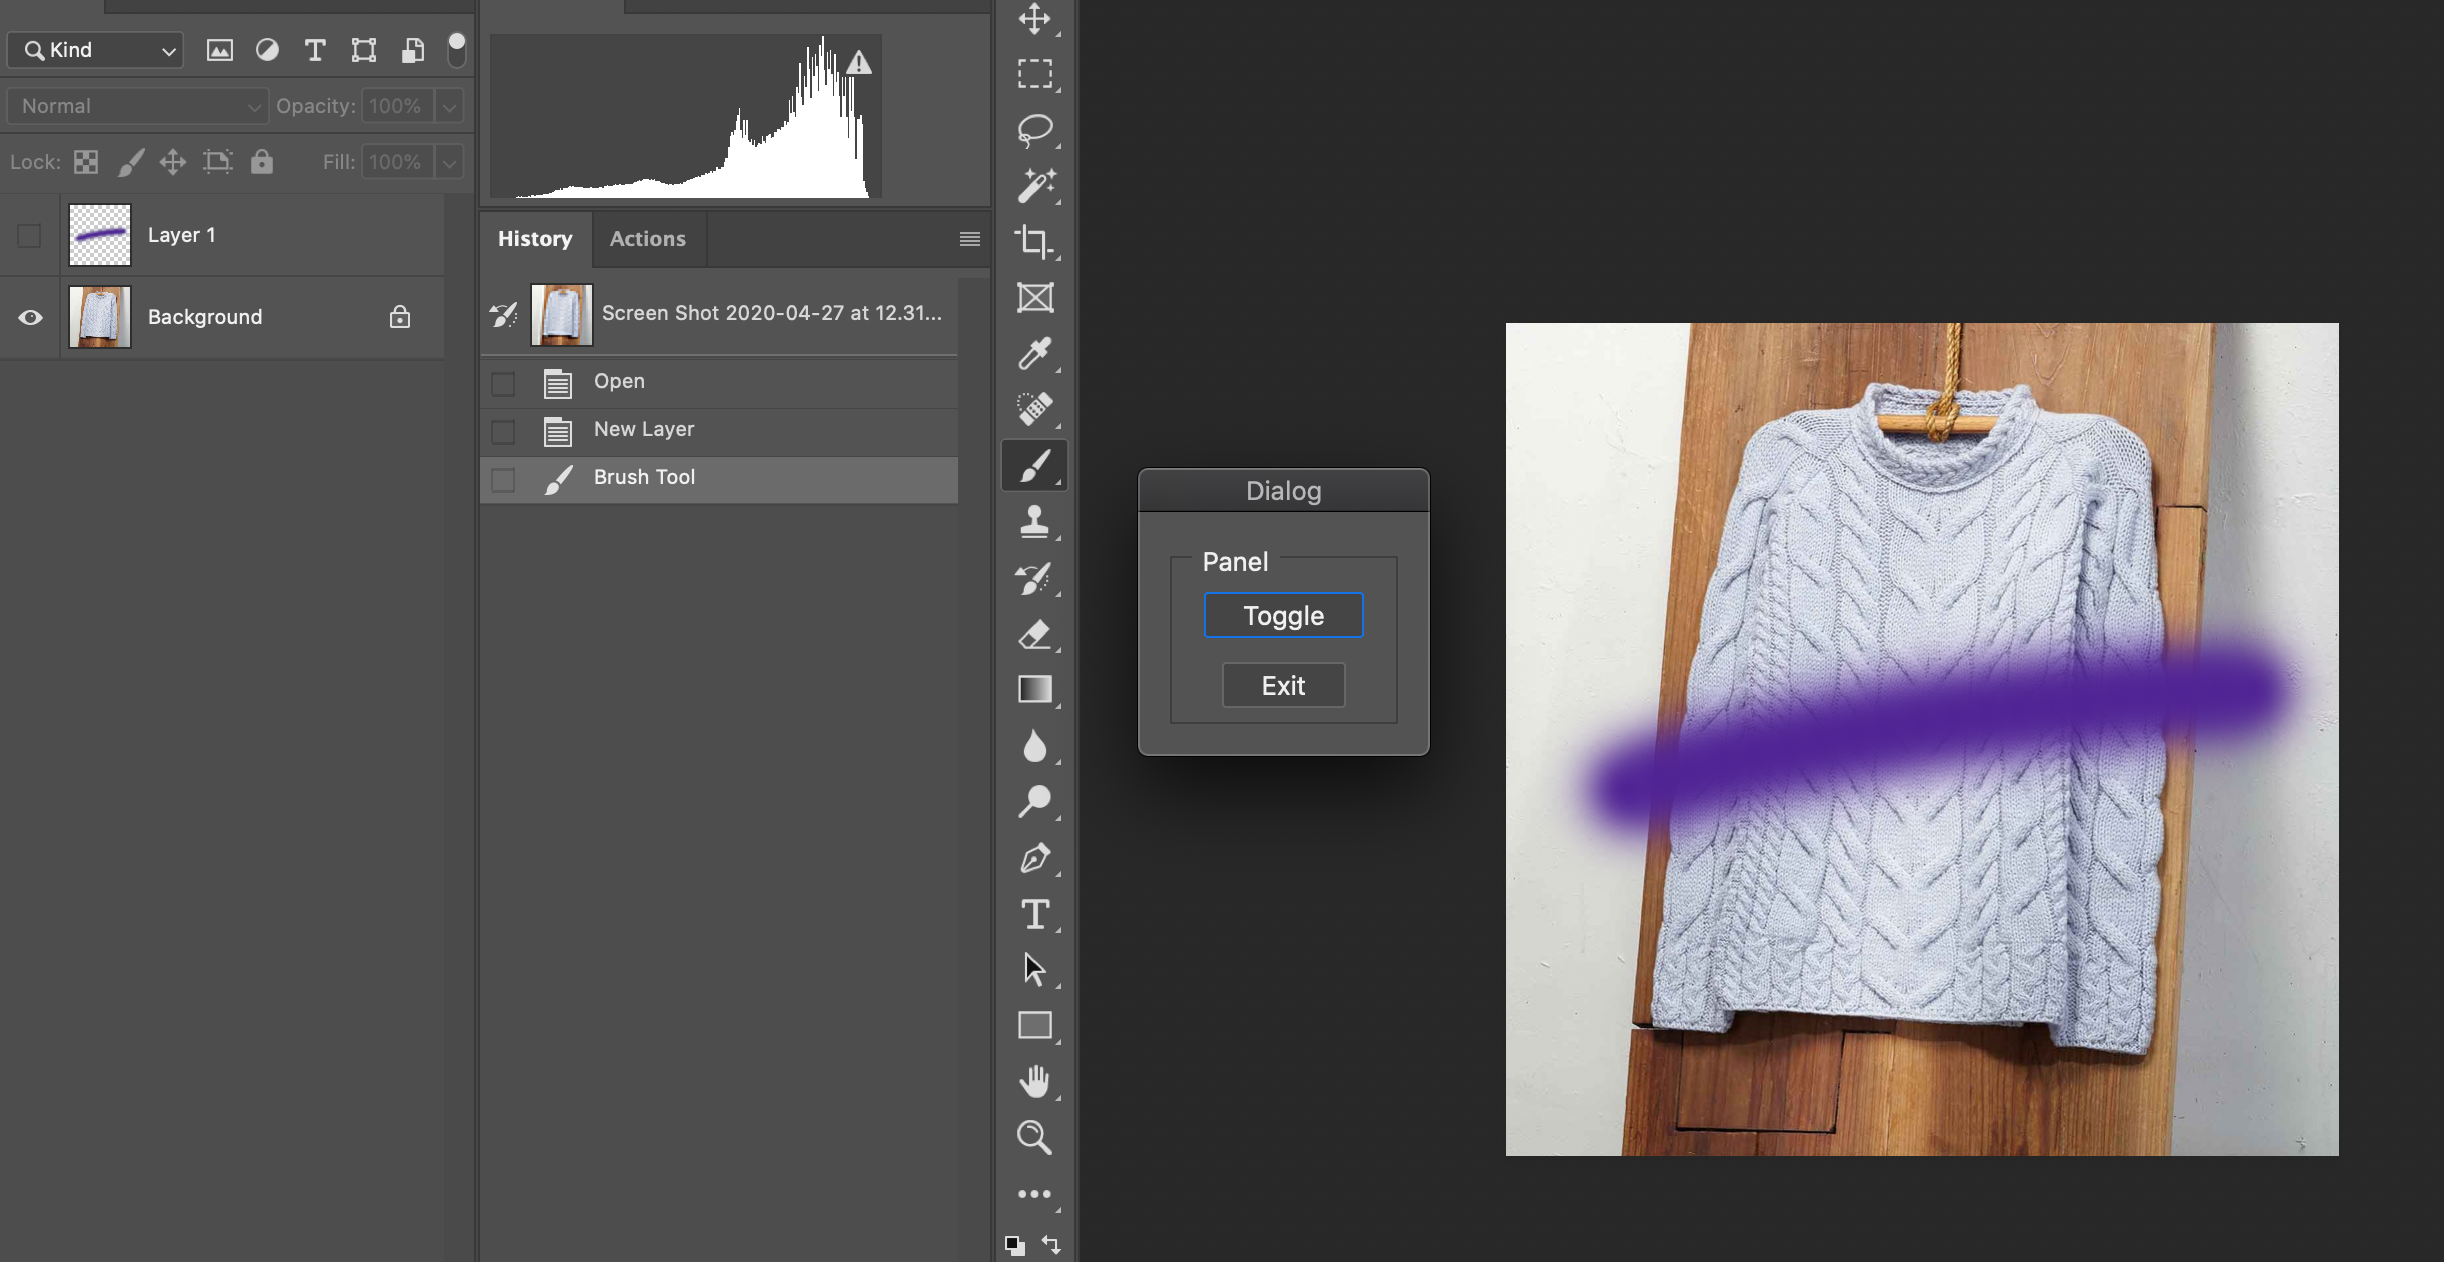The width and height of the screenshot is (2444, 1262).
Task: Select the Brush Tool history state
Action: 719,479
